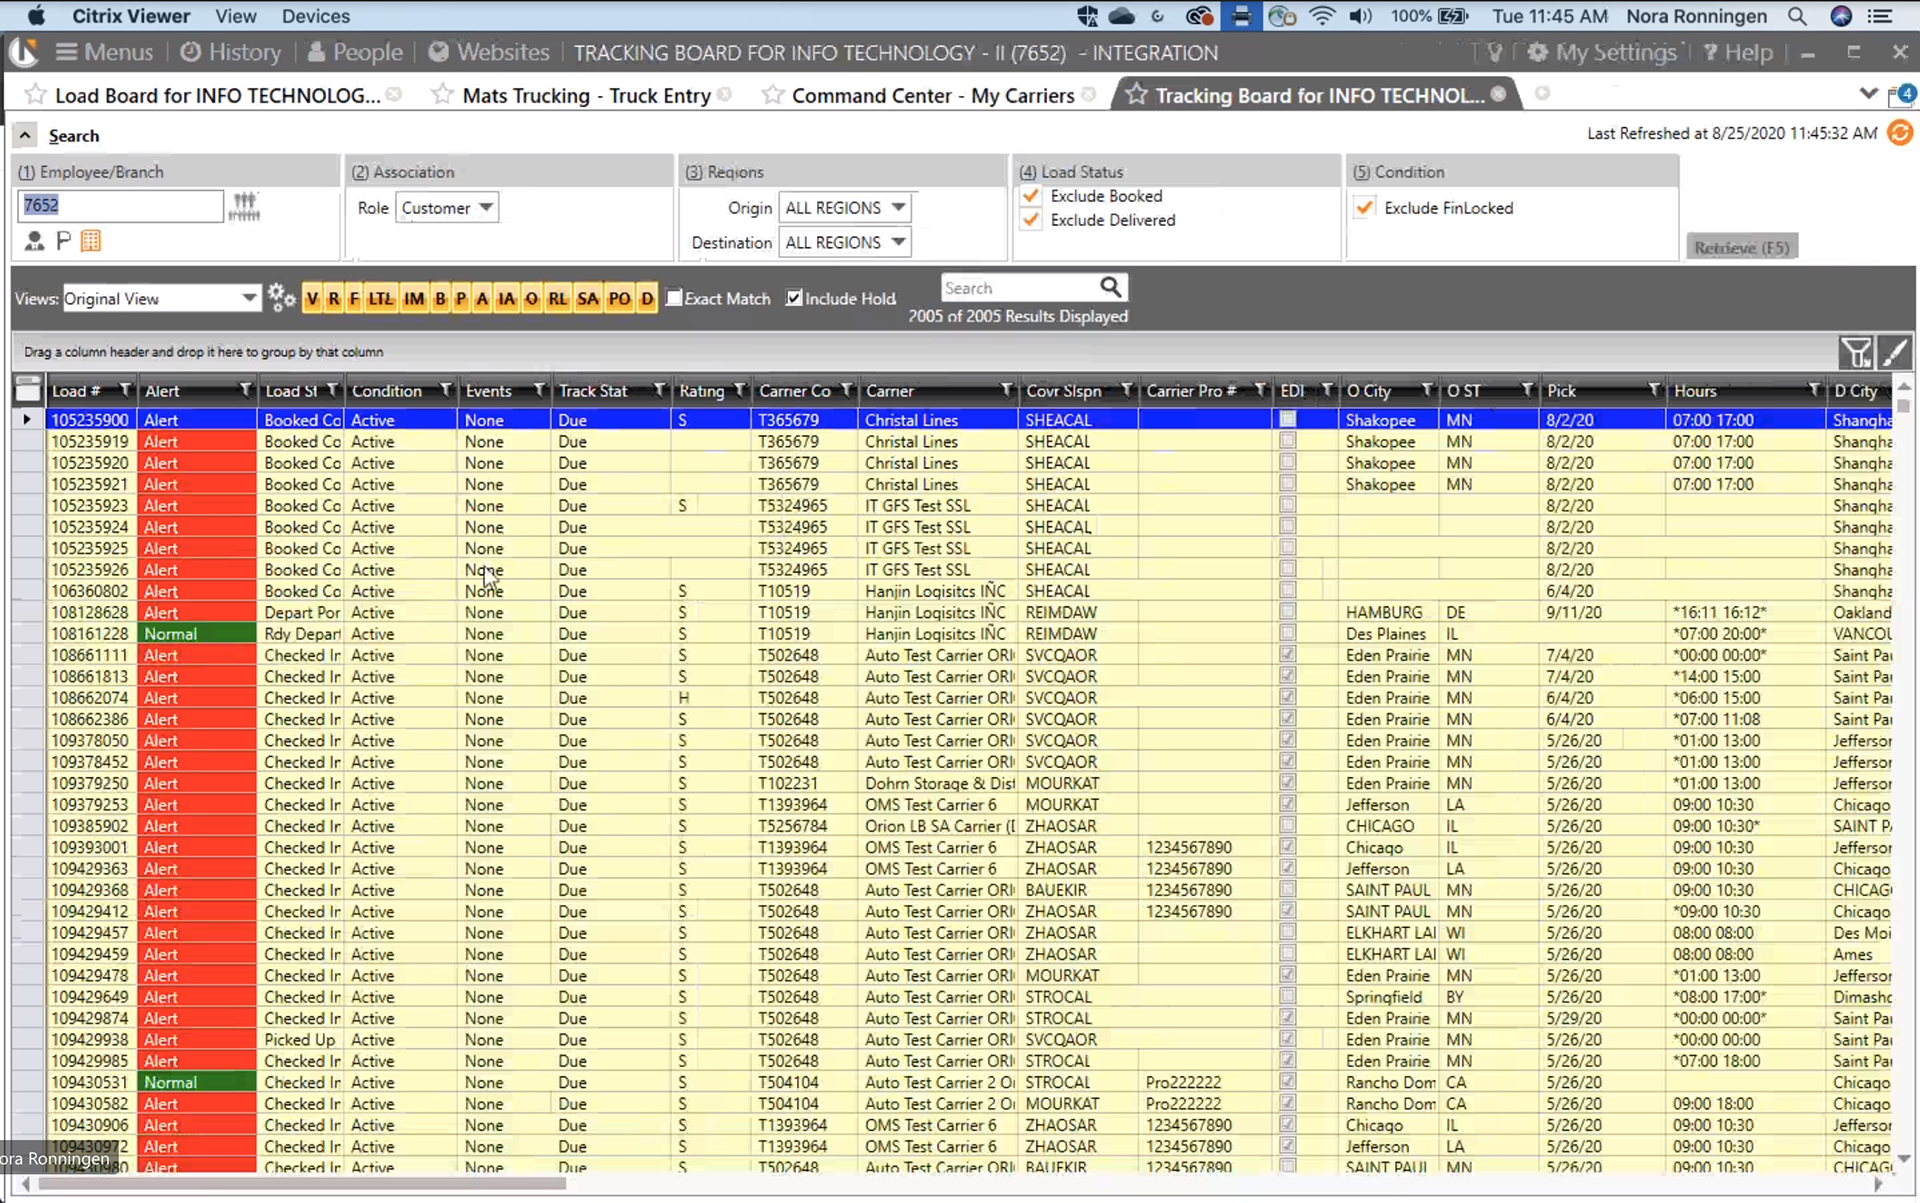Filter the Load # column via funnel icon
This screenshot has height=1203, width=1920.
click(125, 390)
